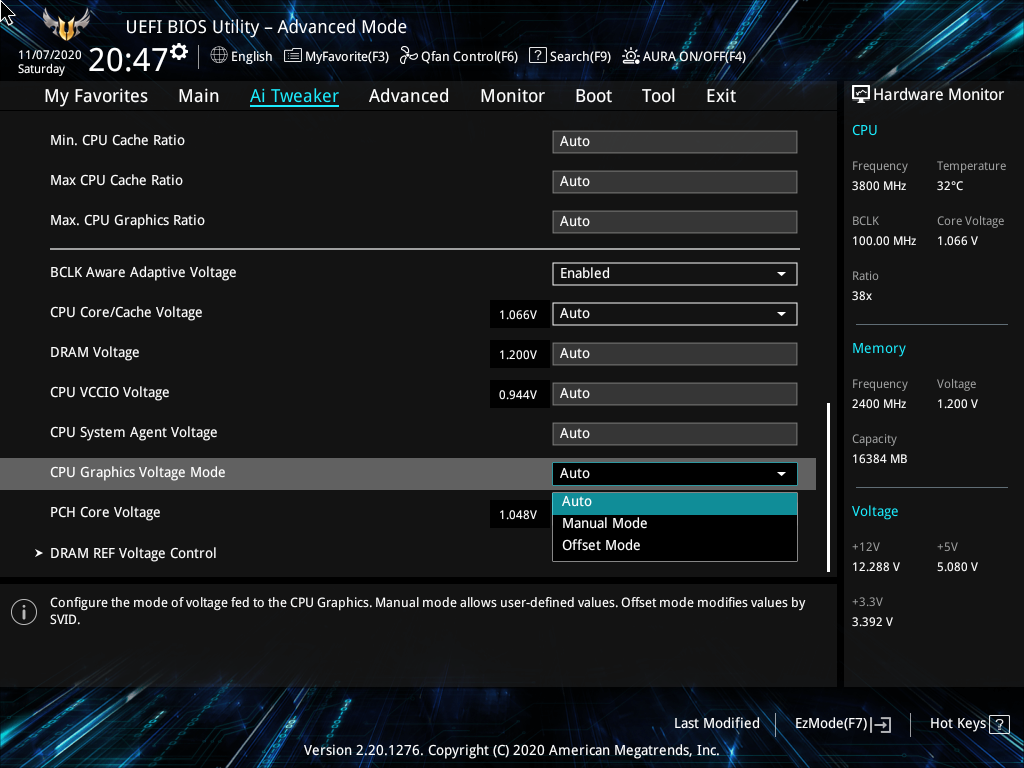The width and height of the screenshot is (1024, 768).
Task: Click the 0.944V VCCIO voltage reading
Action: 519,394
